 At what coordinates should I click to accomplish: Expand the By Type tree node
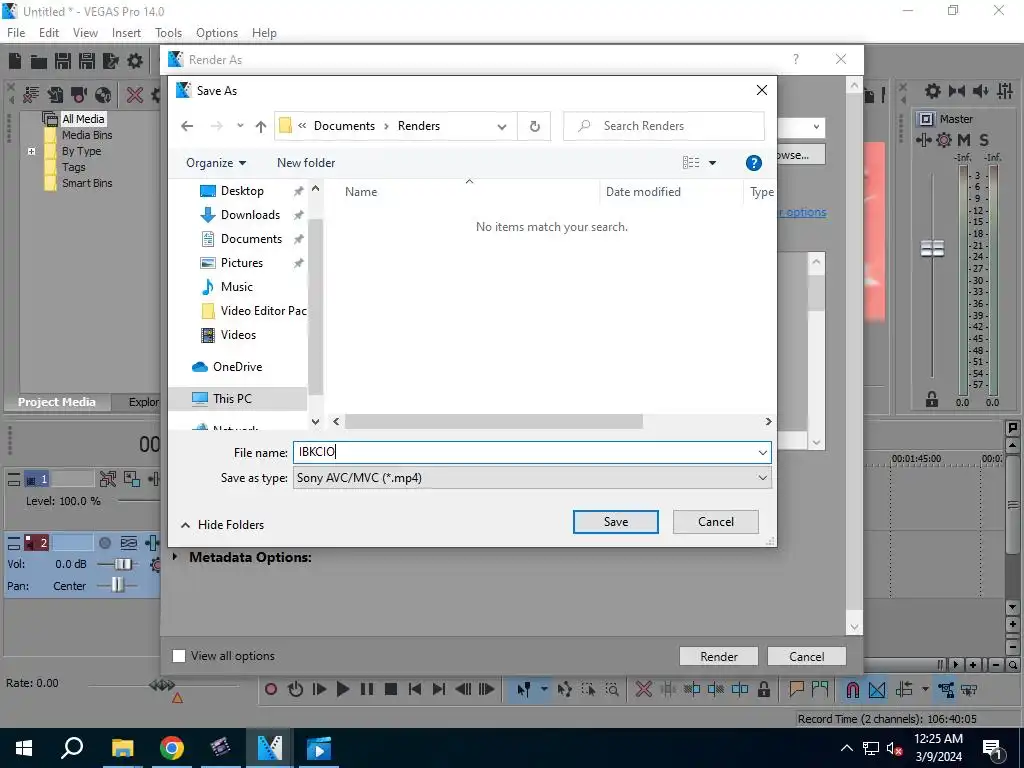[31, 152]
